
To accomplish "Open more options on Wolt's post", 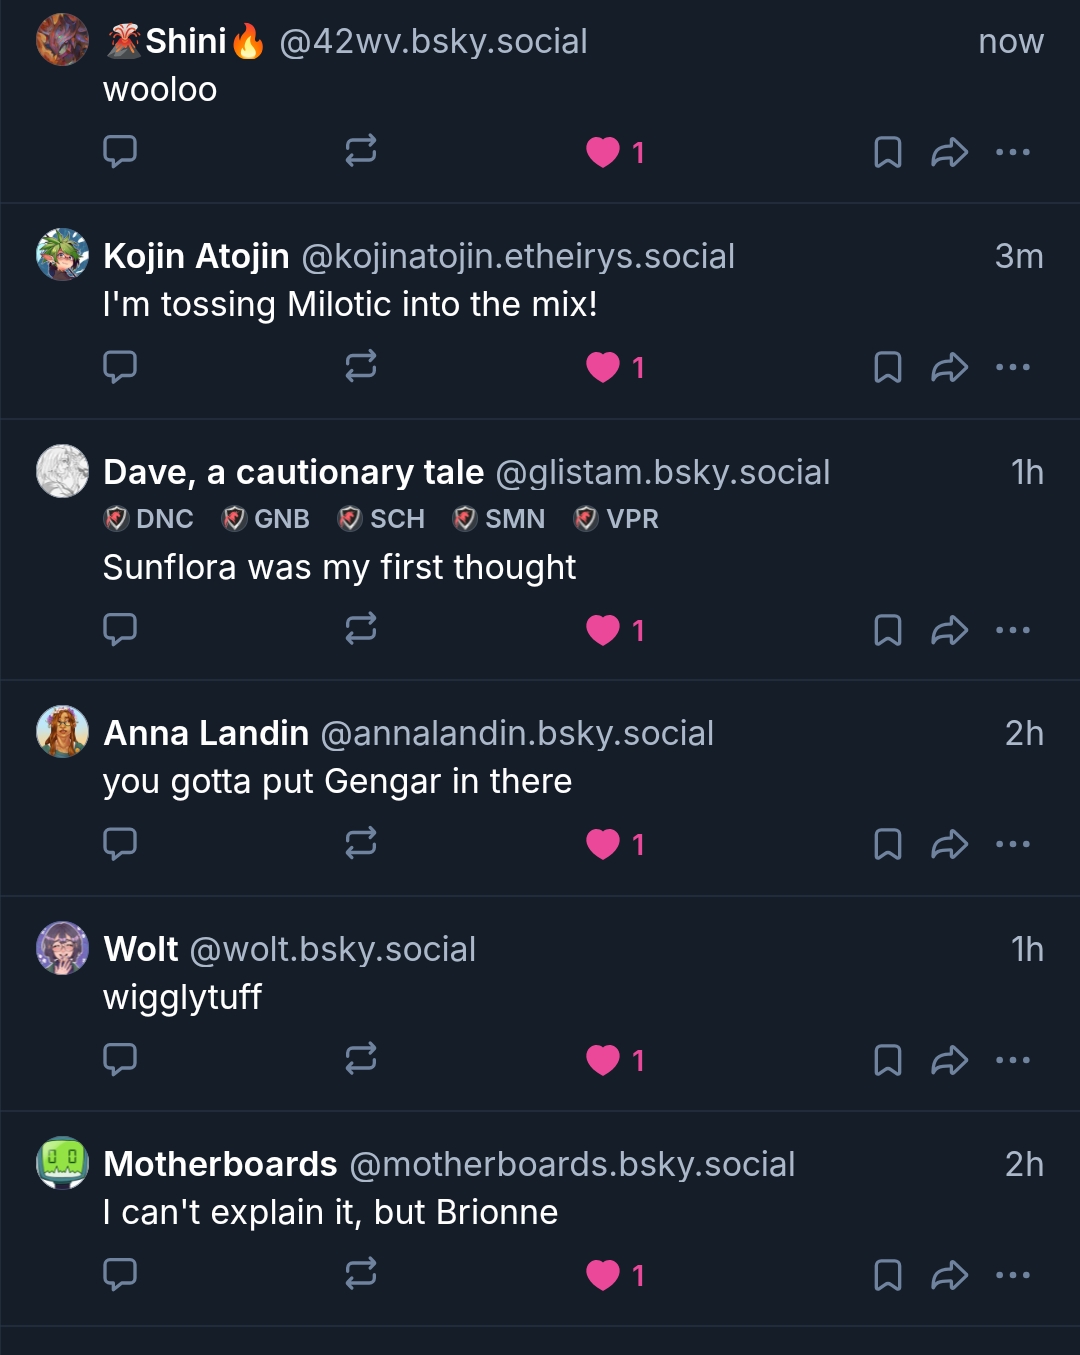I will tap(1013, 1060).
